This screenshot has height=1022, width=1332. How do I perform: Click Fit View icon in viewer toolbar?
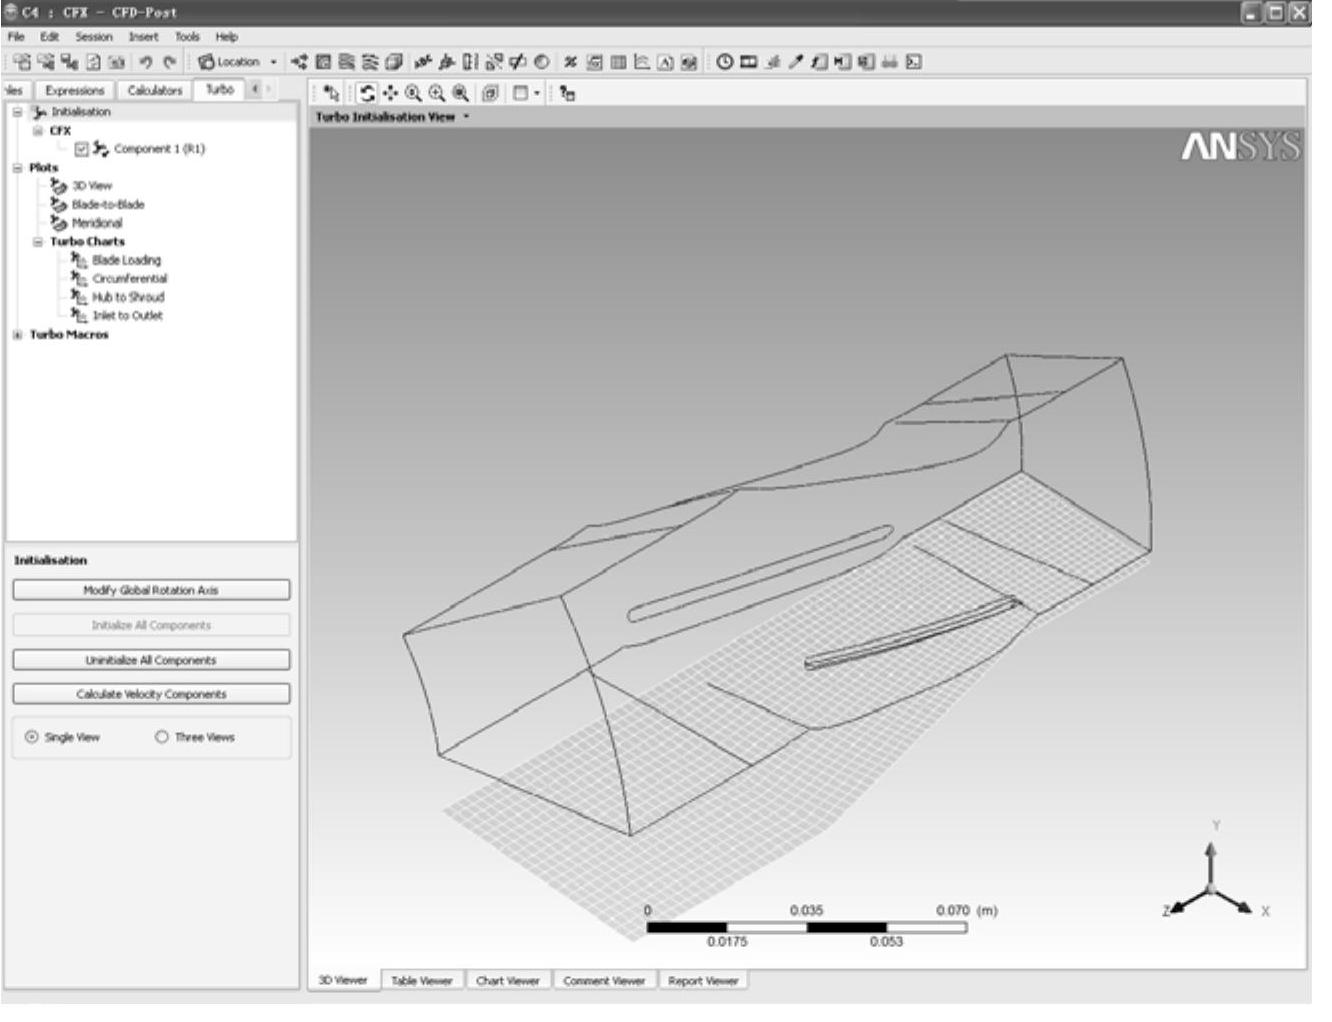click(460, 93)
